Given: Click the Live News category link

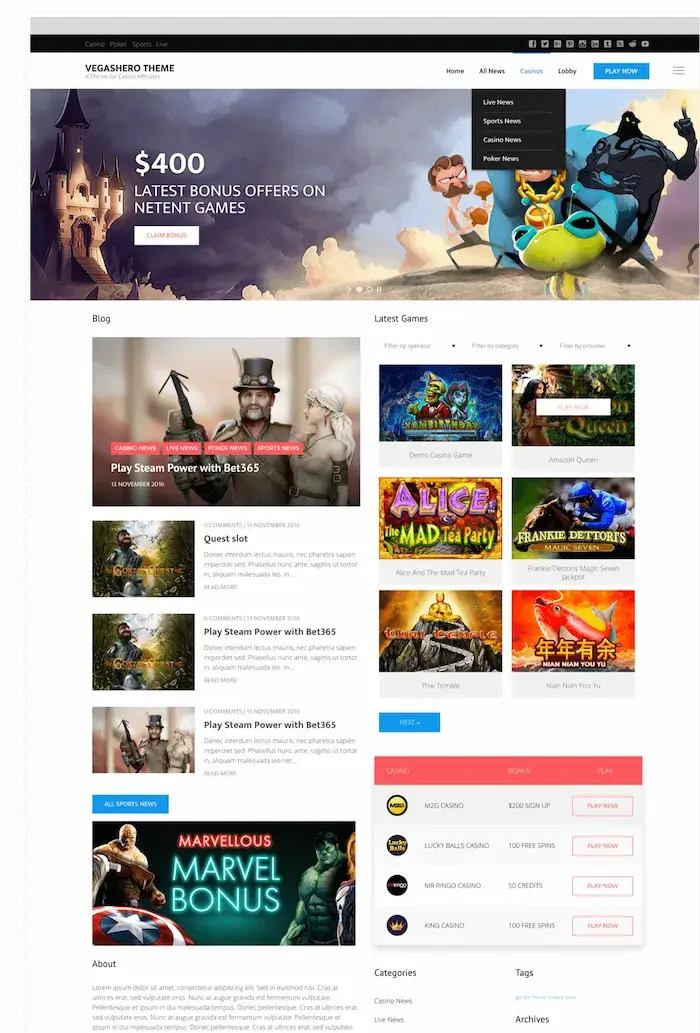Looking at the screenshot, I should tap(389, 1020).
